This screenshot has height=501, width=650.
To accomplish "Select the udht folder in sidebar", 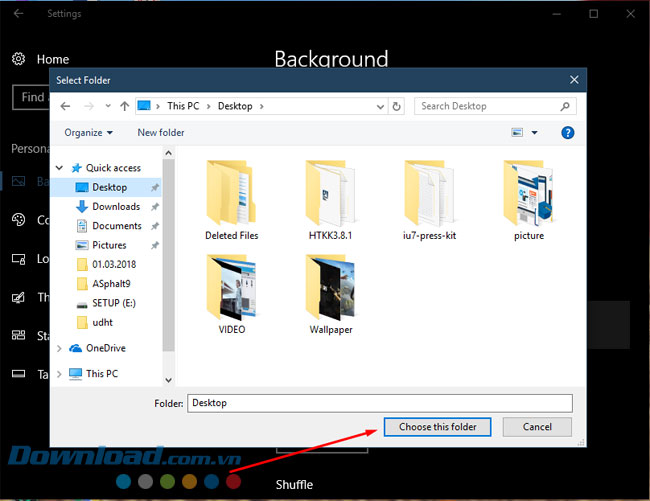I will pos(102,322).
